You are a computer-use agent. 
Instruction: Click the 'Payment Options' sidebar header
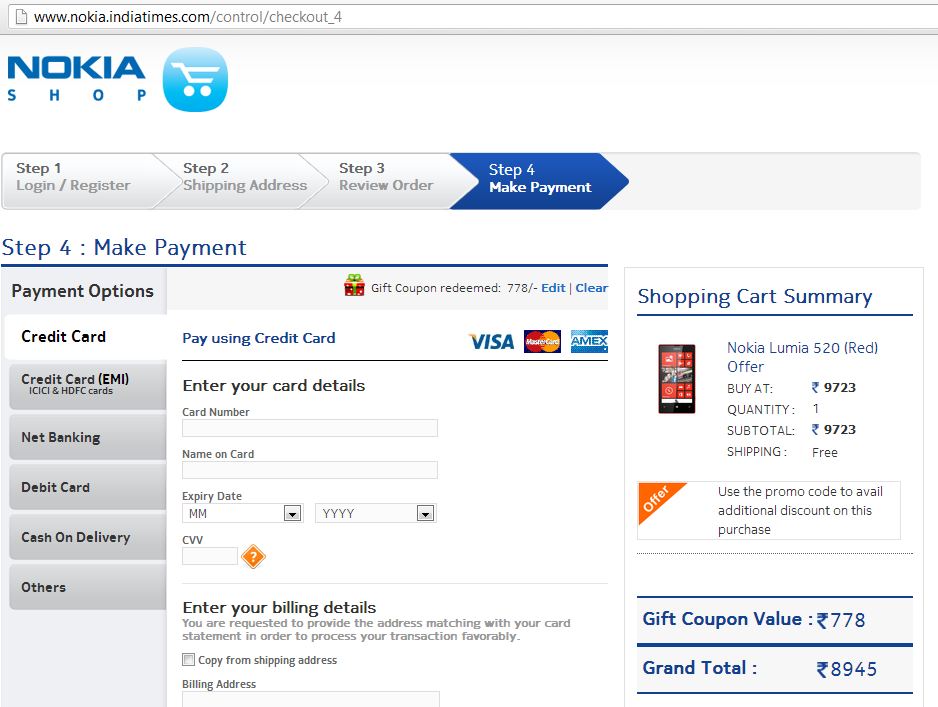(x=83, y=291)
